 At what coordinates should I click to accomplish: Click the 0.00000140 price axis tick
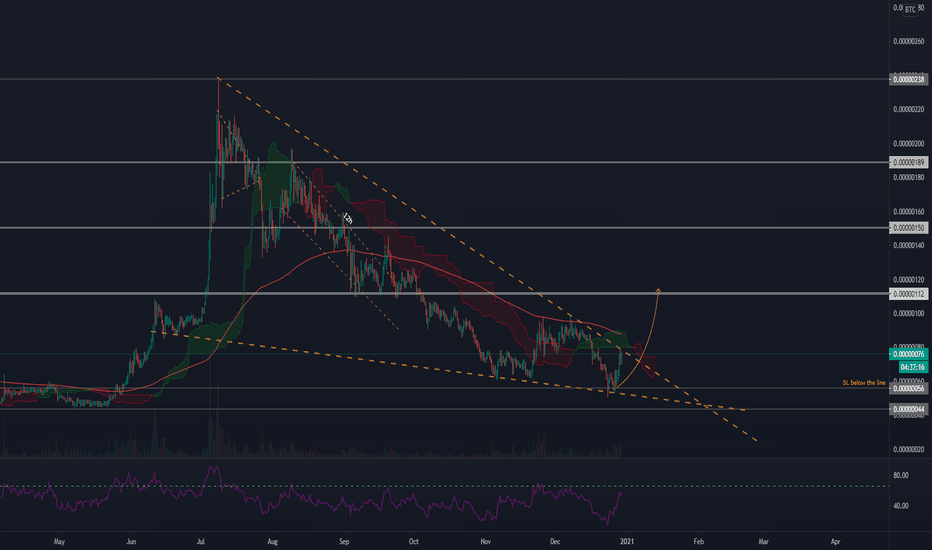pyautogui.click(x=909, y=246)
